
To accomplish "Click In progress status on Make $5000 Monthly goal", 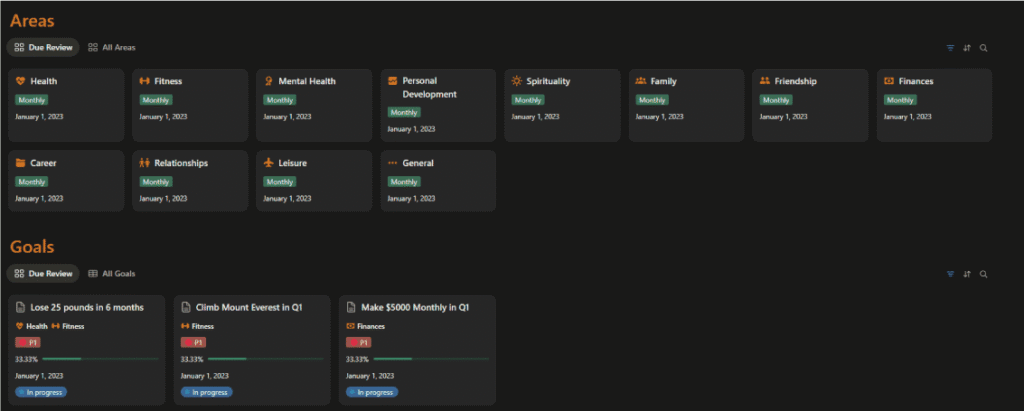I will pos(372,392).
